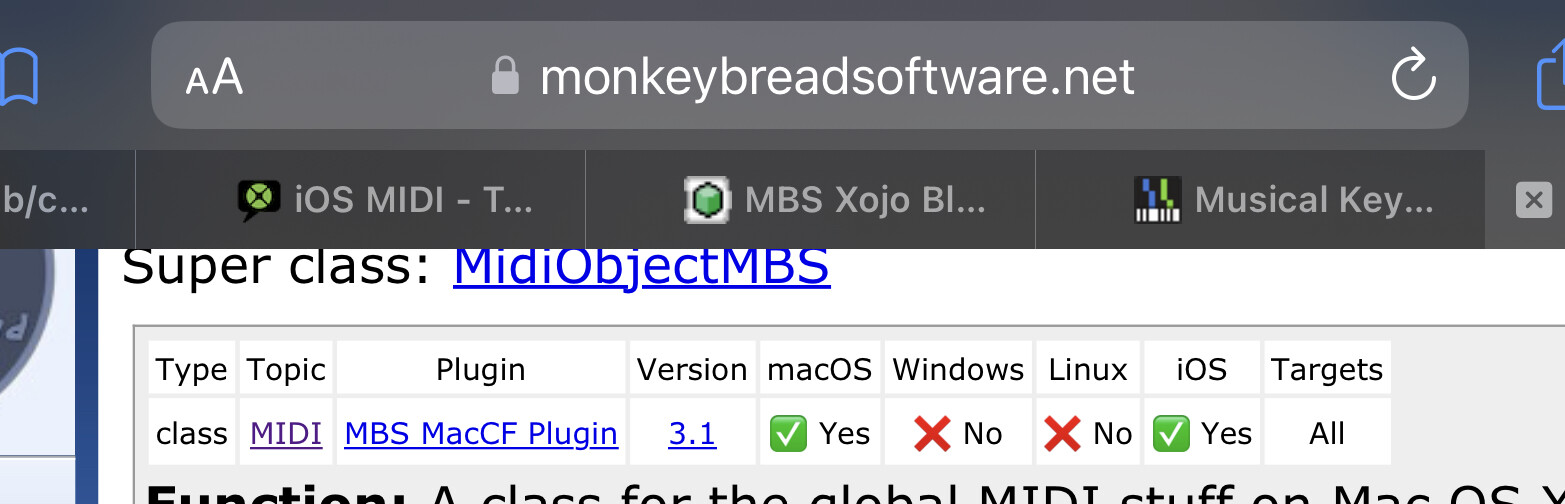Click the green cube MBS tab favicon
This screenshot has width=1565, height=504.
pyautogui.click(x=708, y=200)
